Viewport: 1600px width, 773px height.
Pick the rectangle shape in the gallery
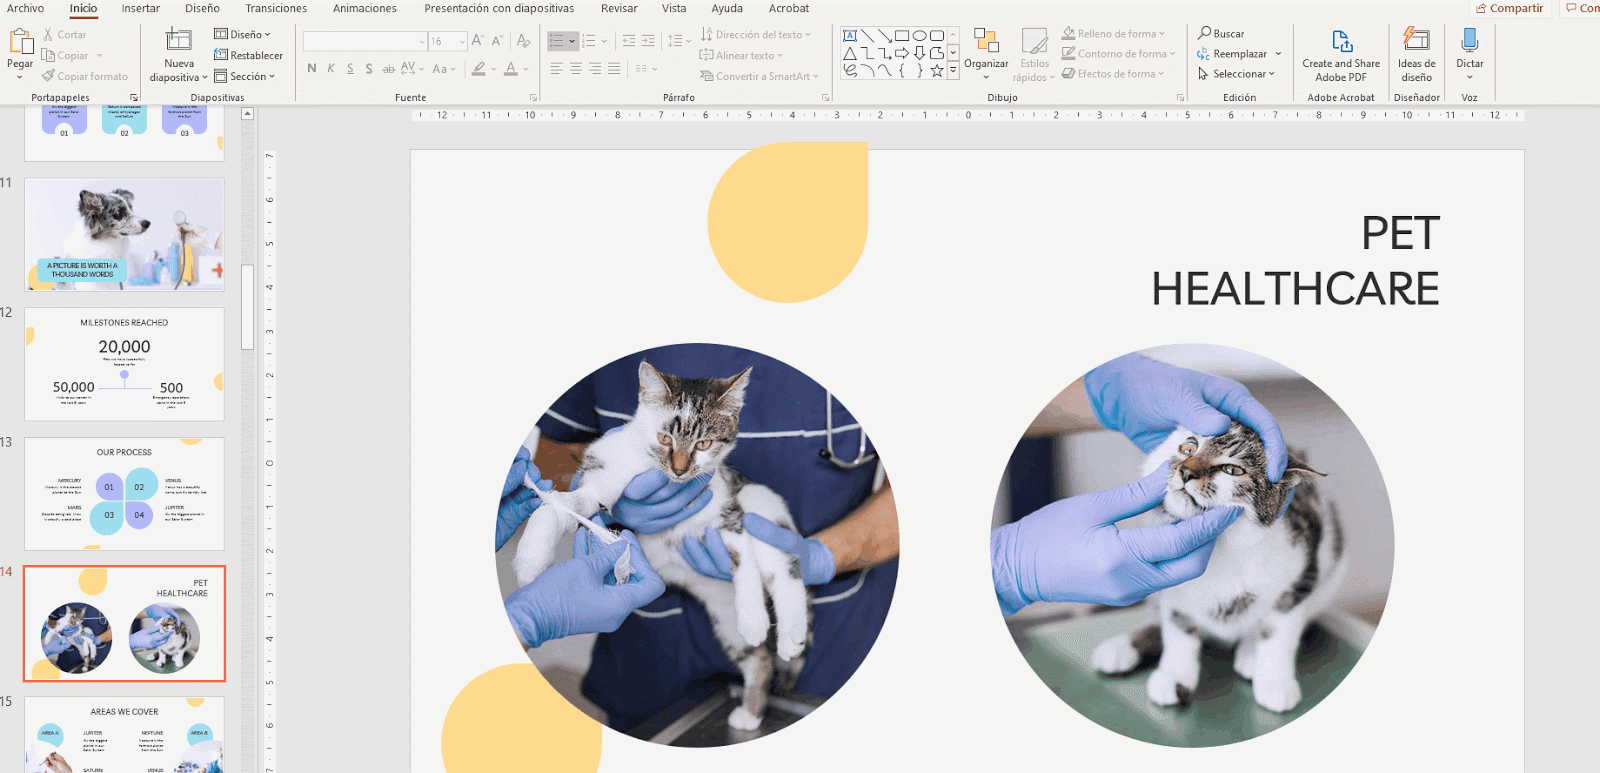[902, 36]
